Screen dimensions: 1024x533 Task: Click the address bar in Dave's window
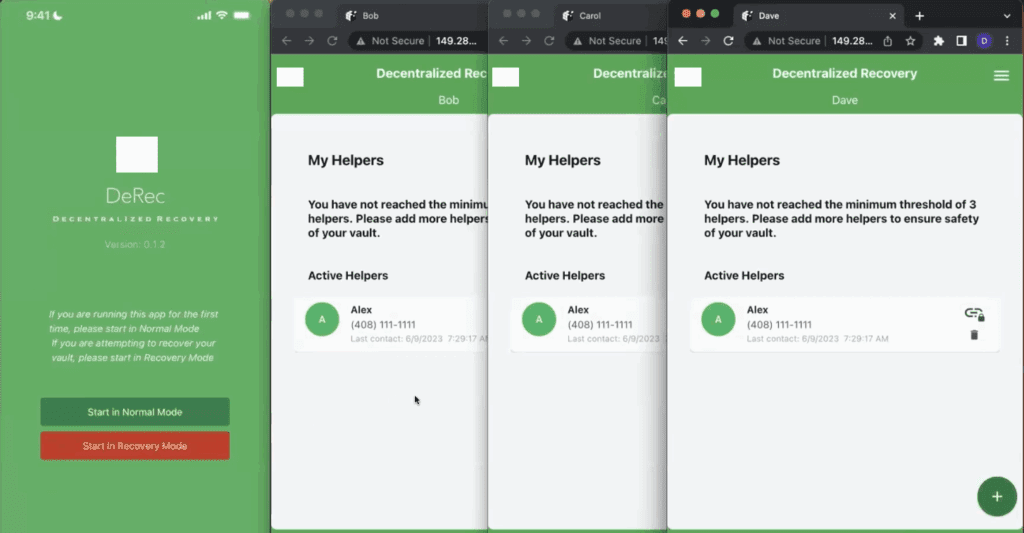point(820,41)
